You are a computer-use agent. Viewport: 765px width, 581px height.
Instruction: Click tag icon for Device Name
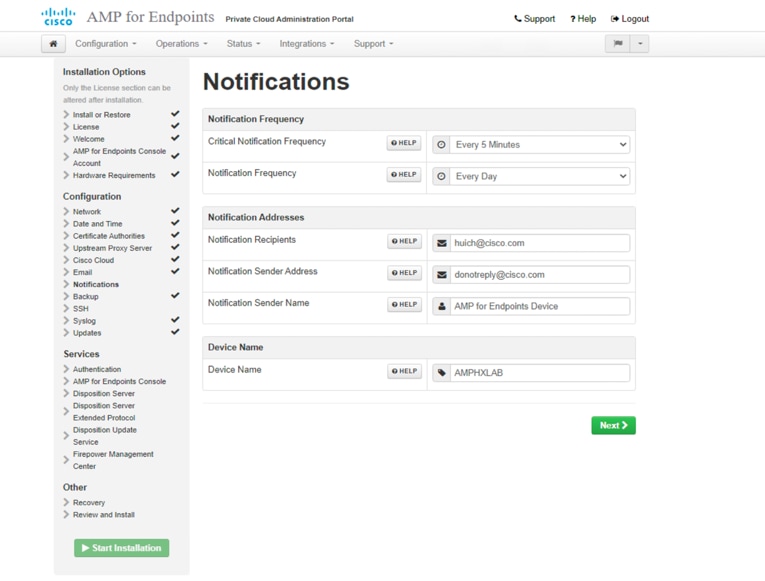(442, 373)
